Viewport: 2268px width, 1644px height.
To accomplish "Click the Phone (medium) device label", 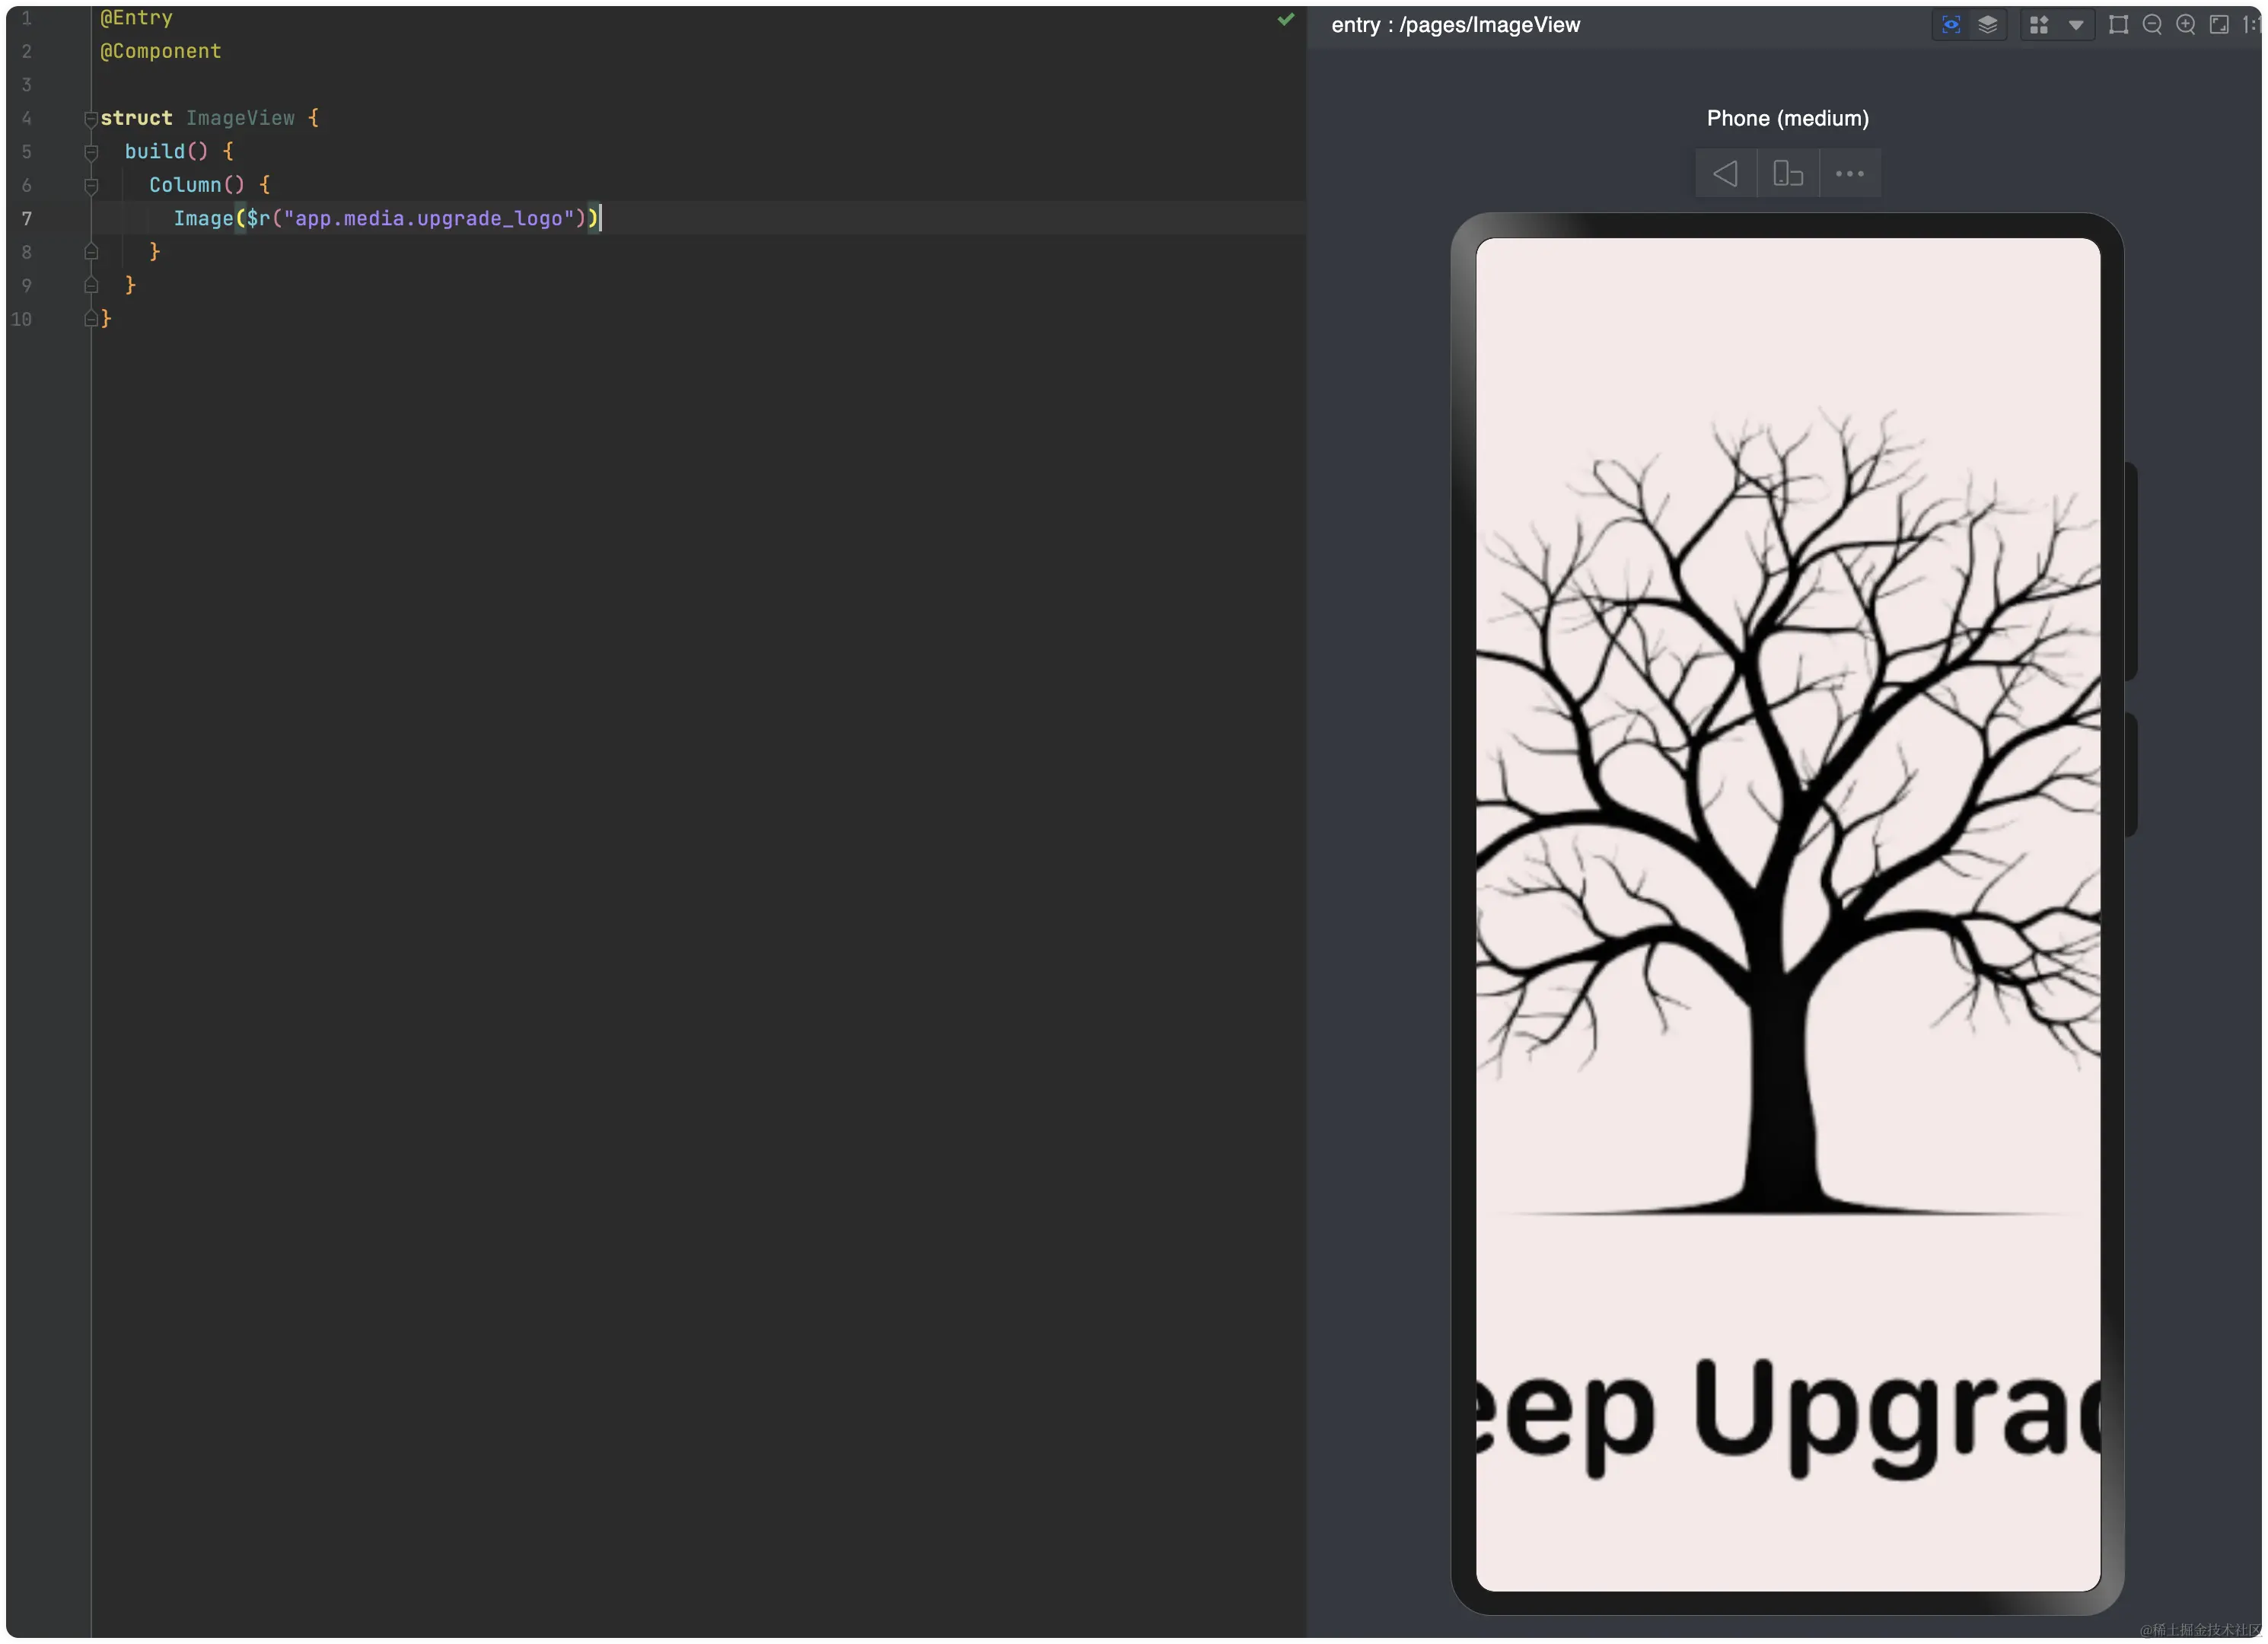I will (x=1787, y=118).
